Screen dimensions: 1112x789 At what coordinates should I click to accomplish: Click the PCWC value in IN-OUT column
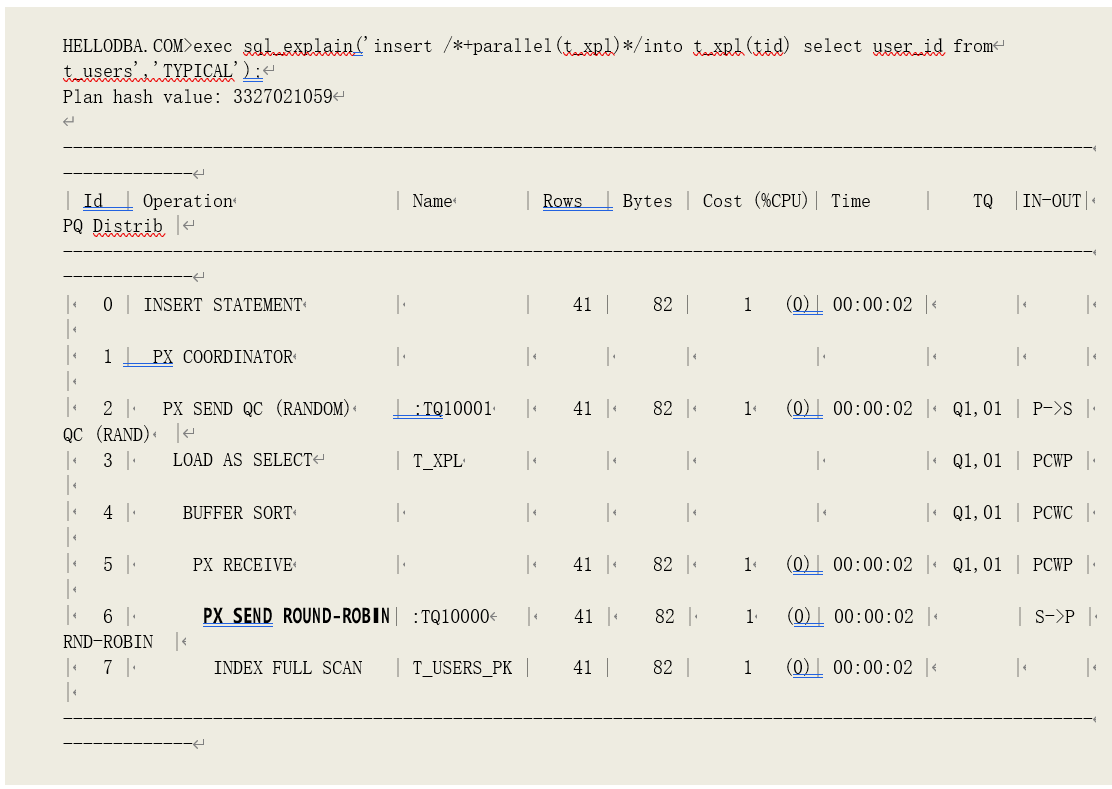point(1052,513)
